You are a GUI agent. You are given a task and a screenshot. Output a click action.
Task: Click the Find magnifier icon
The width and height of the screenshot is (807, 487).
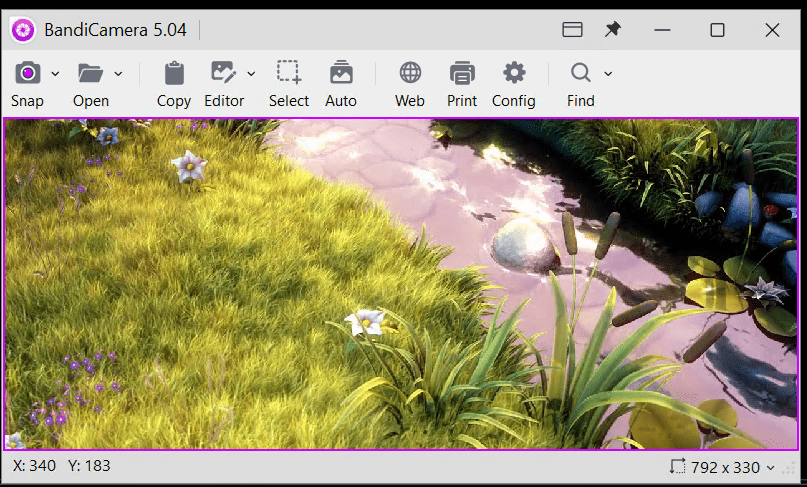coord(581,73)
